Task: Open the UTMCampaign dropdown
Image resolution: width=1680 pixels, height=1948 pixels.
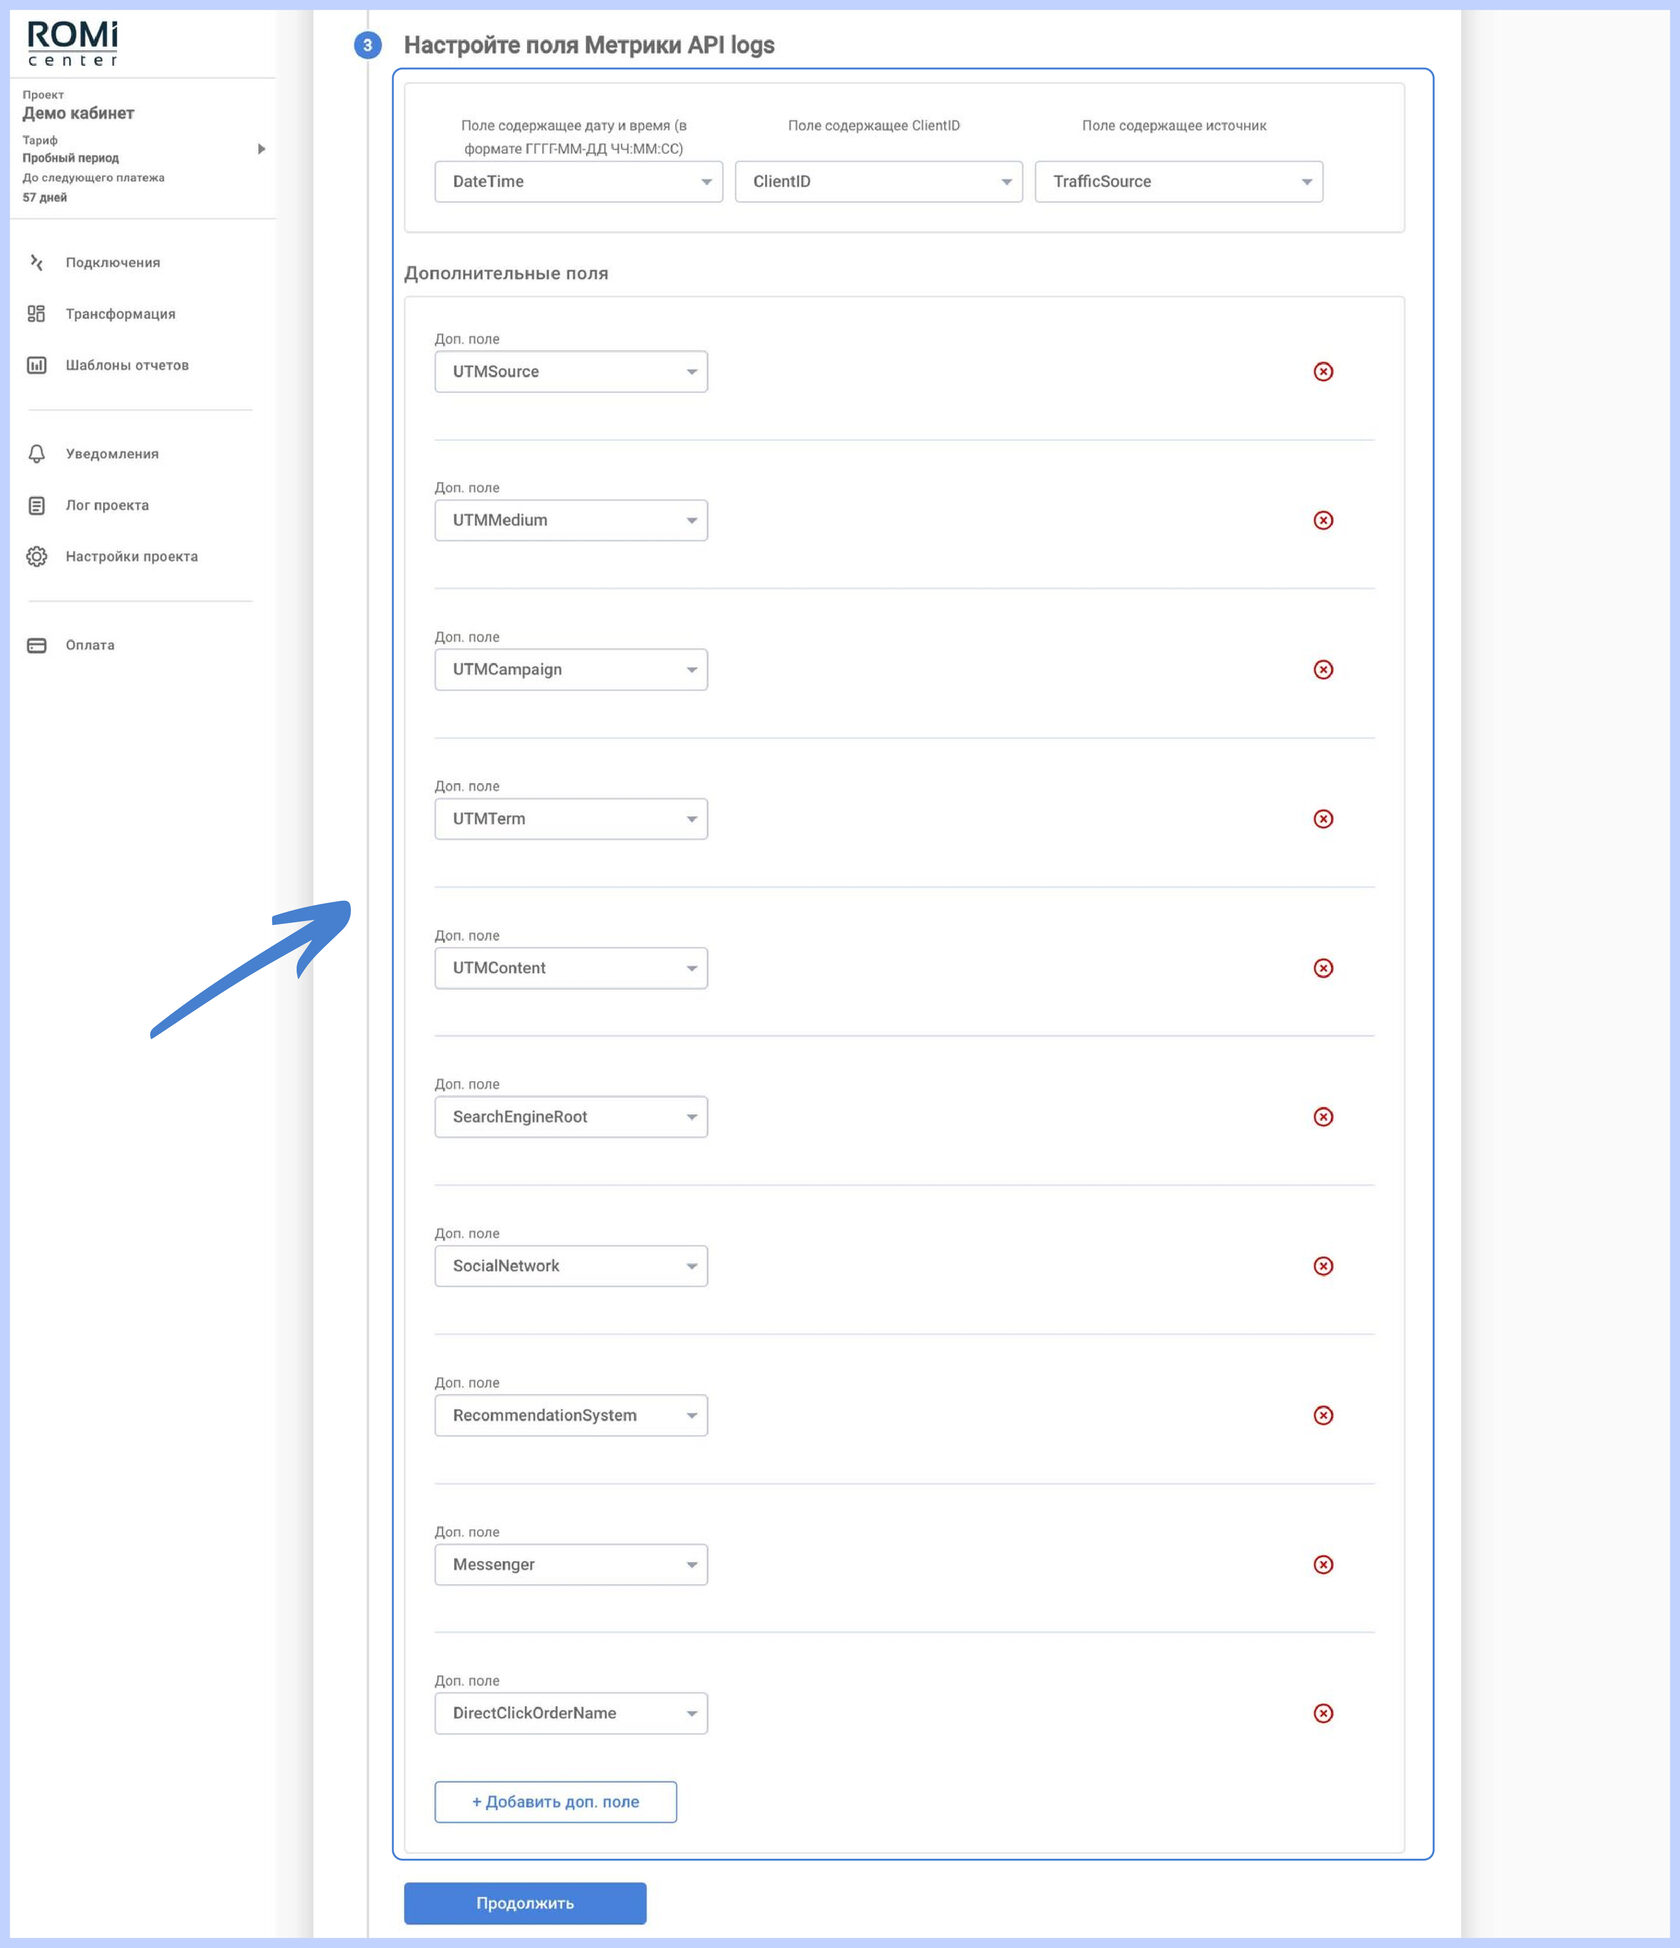Action: (571, 670)
